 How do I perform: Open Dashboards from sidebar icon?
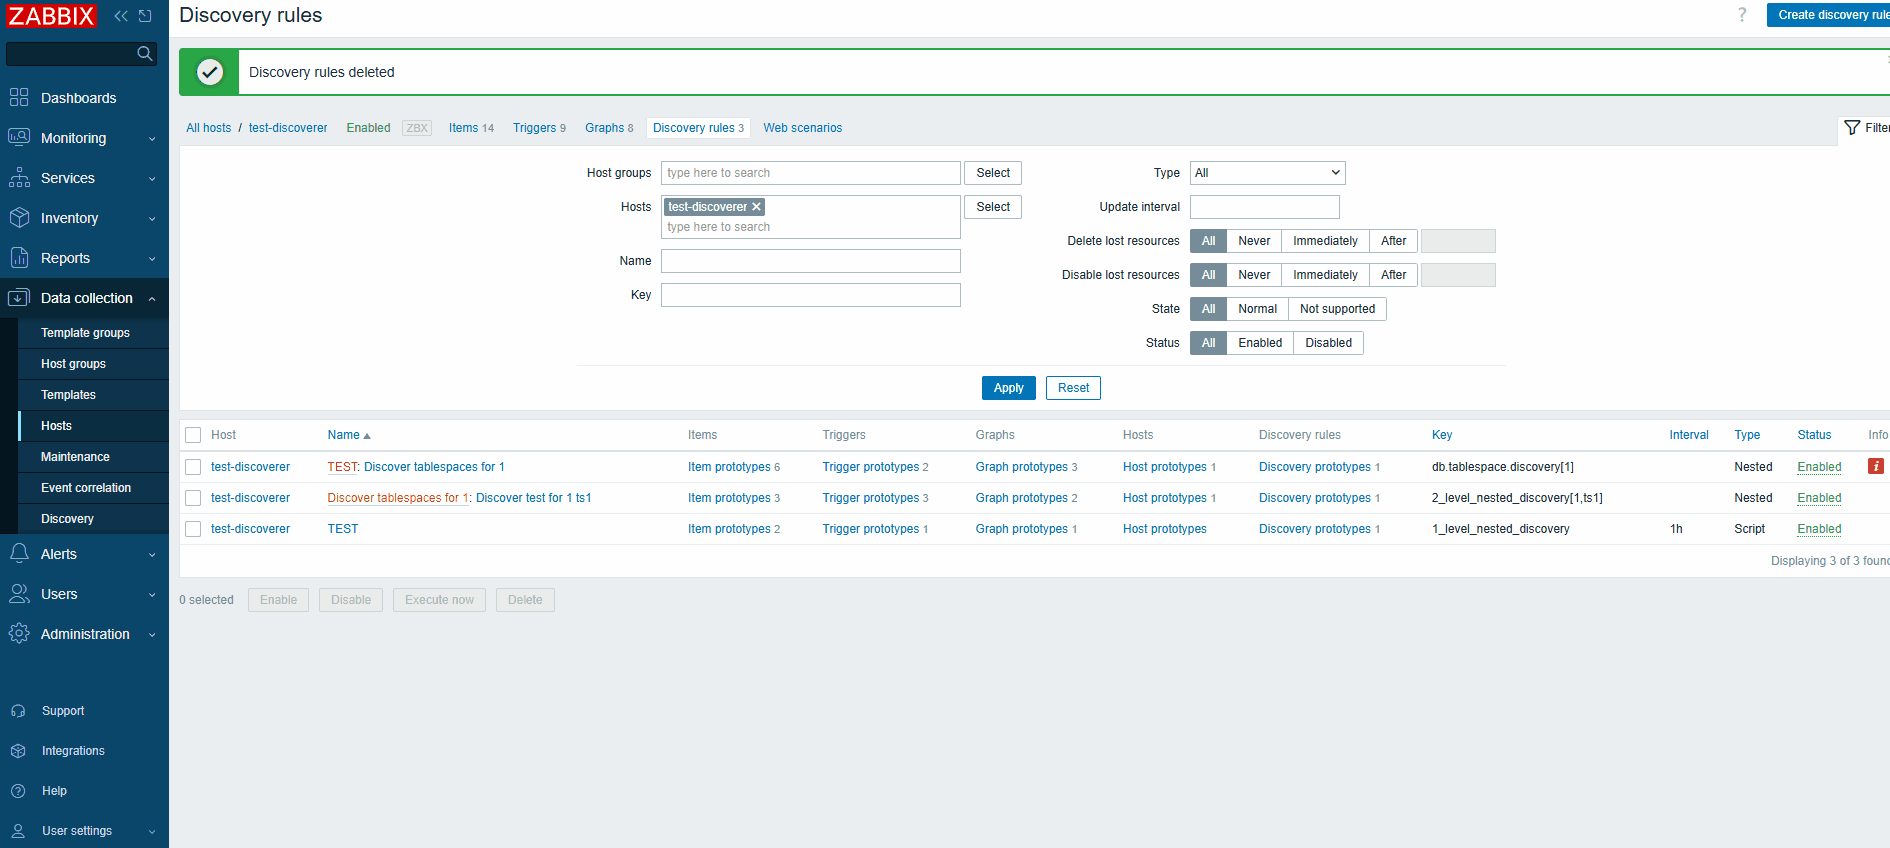pos(19,98)
